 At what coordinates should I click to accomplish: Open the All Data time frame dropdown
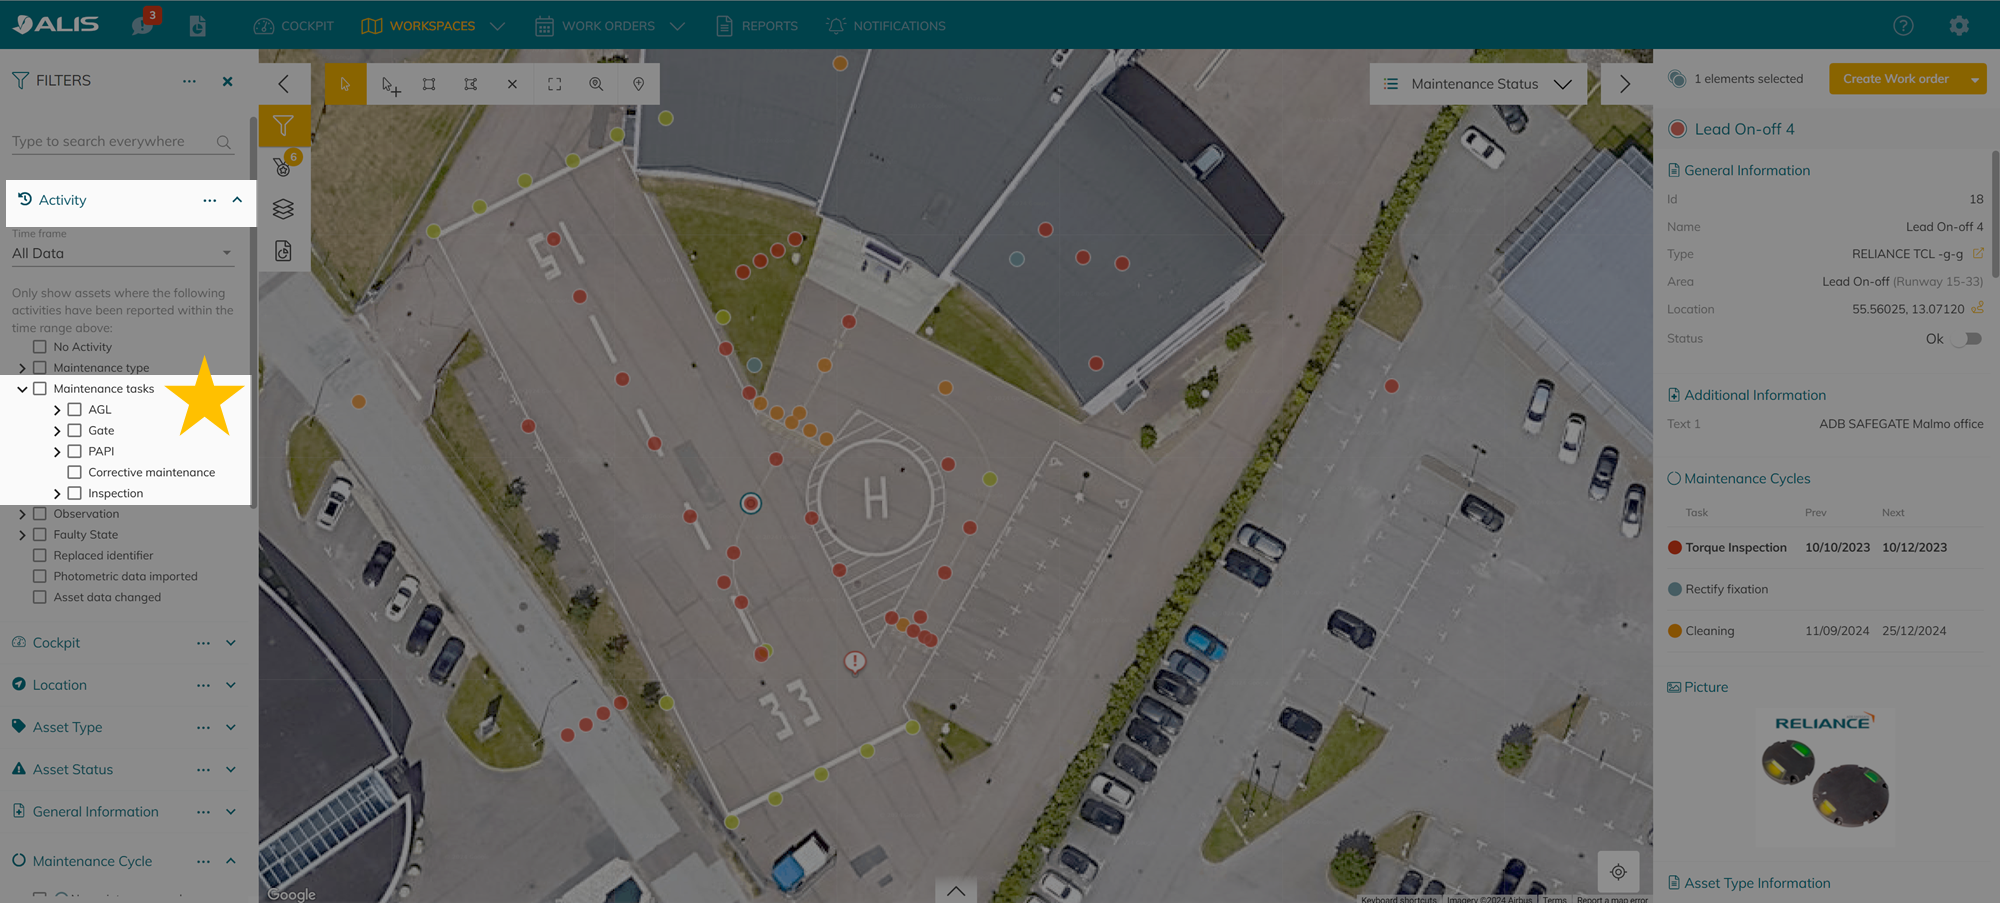click(122, 253)
